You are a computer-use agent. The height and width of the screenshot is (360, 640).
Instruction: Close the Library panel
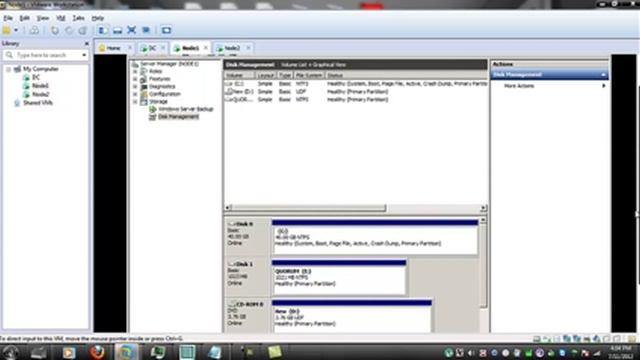coord(87,44)
